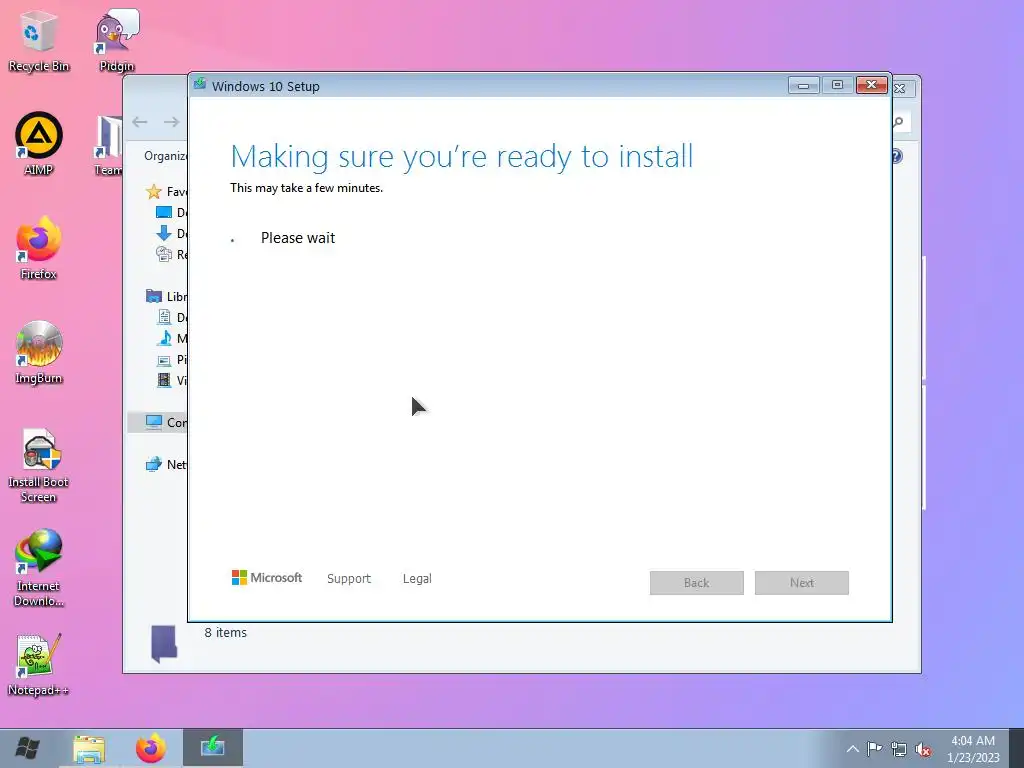Select Pictures library in Explorer pane
The width and height of the screenshot is (1024, 768).
coord(171,359)
